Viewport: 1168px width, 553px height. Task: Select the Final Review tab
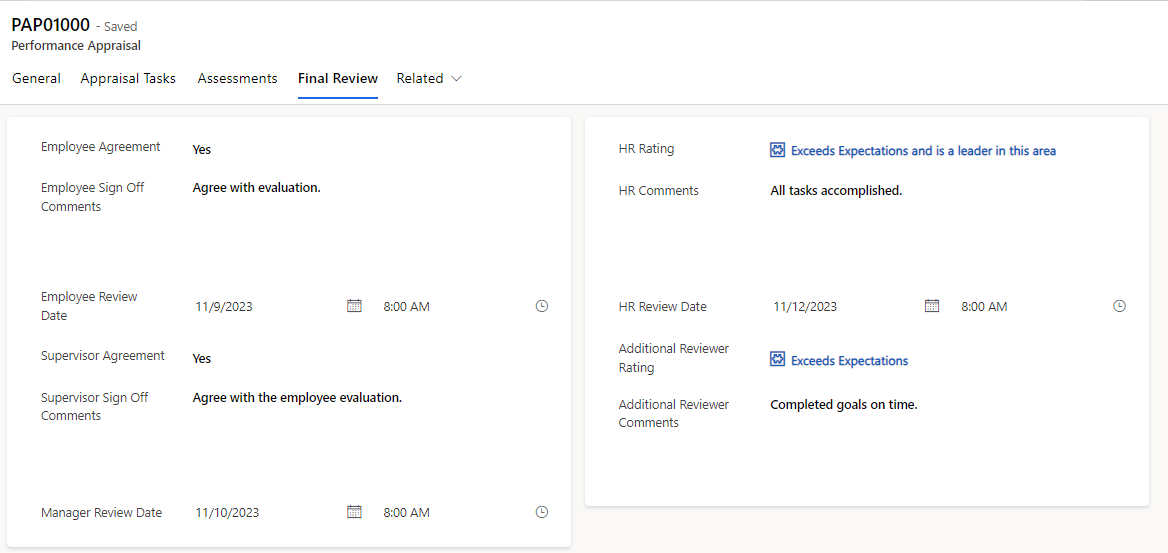(x=338, y=78)
